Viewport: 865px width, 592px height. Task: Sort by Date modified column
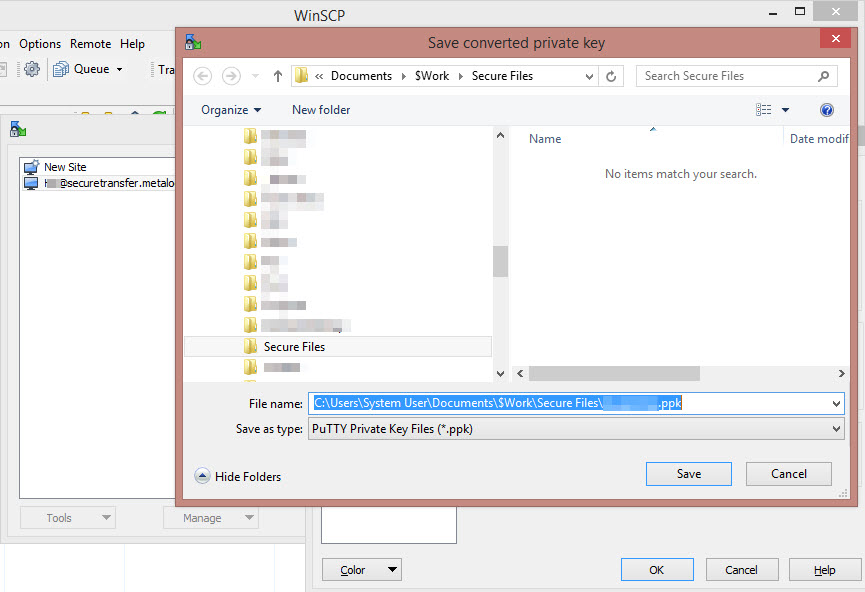819,139
